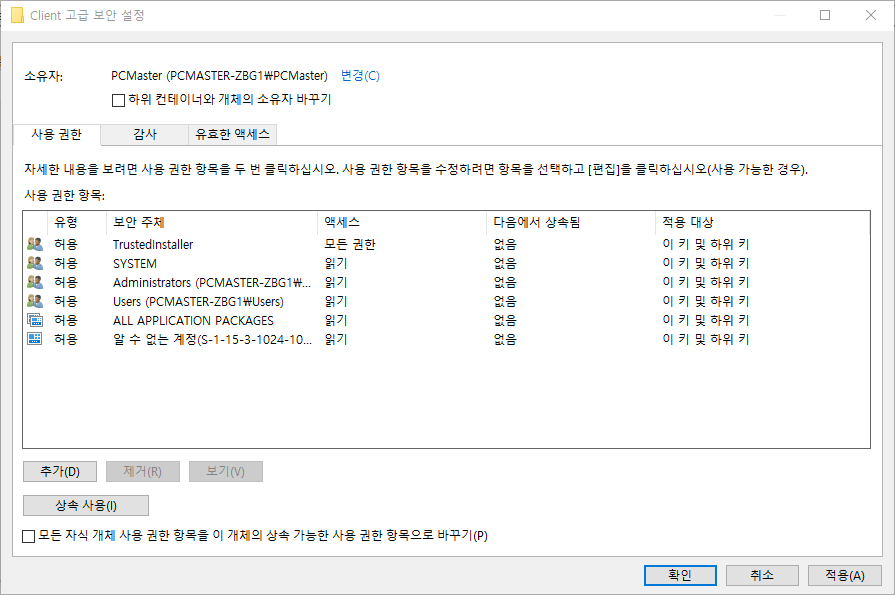Close the Client 고급 보안 설정 dialog
895x595 pixels.
point(870,15)
